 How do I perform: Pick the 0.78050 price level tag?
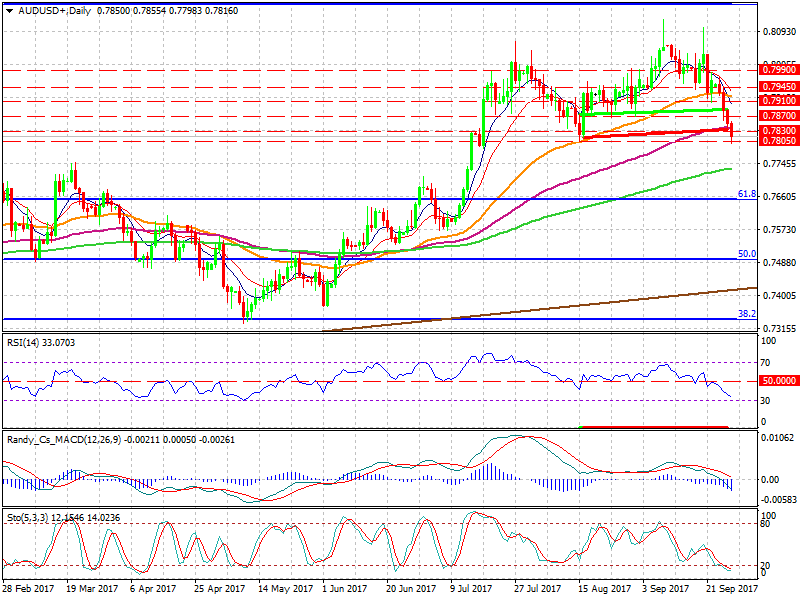tap(778, 141)
